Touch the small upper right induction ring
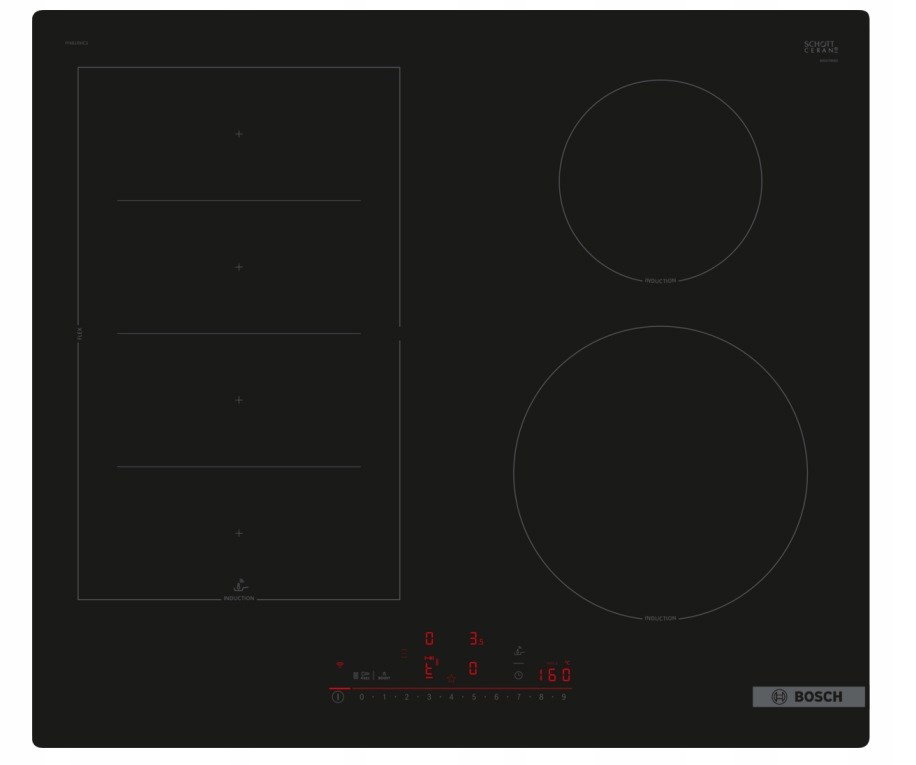 (x=660, y=181)
